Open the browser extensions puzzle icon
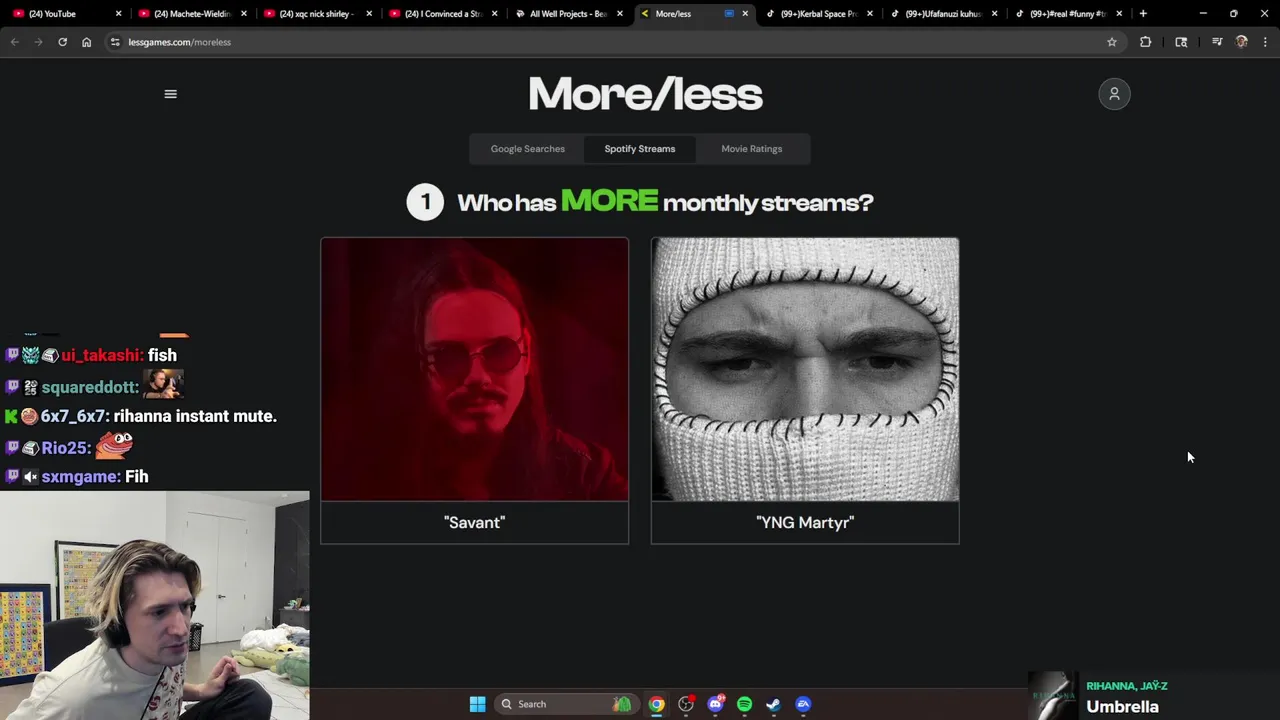Screen dimensions: 1280x720 point(1145,42)
